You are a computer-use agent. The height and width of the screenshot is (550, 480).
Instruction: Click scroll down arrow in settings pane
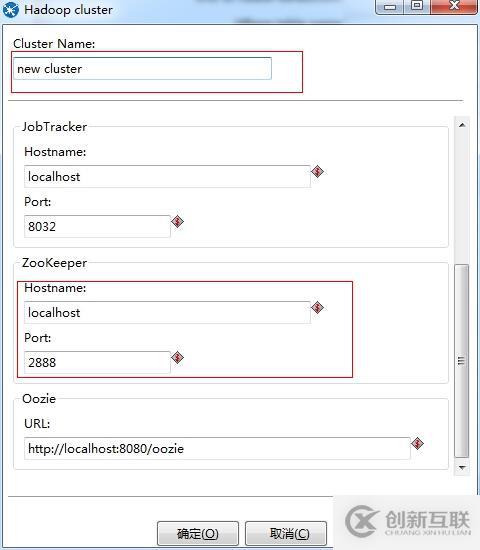(462, 468)
